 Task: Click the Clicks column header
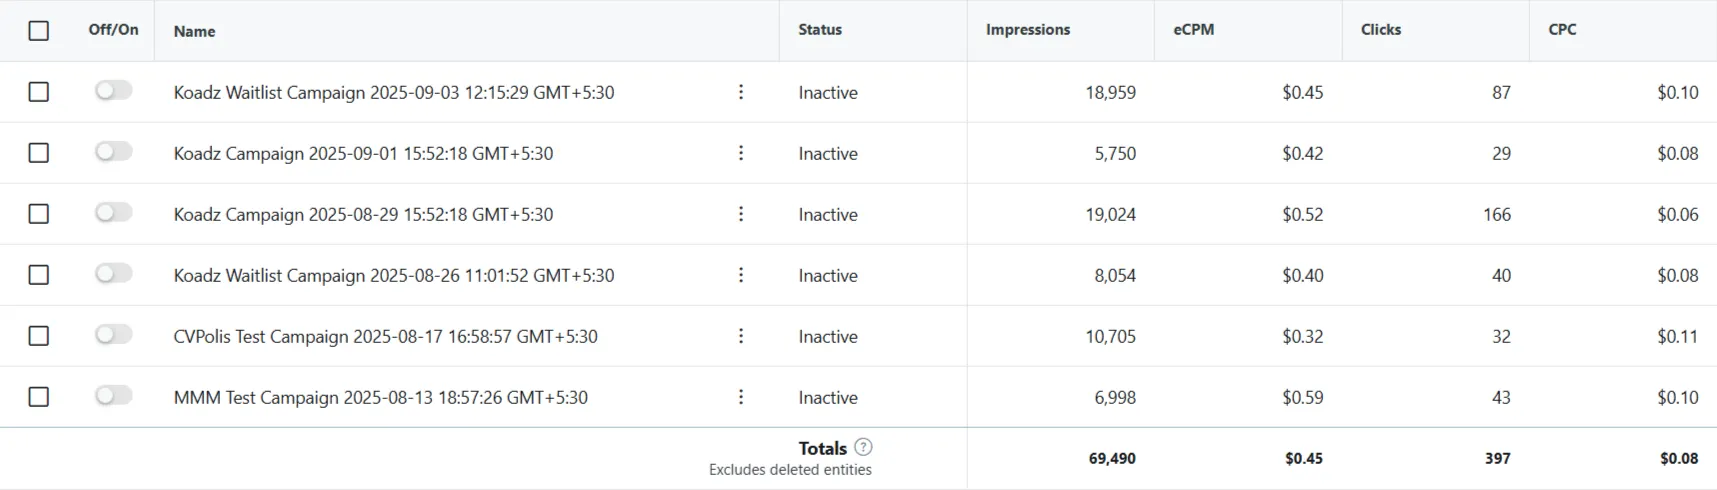coord(1381,30)
